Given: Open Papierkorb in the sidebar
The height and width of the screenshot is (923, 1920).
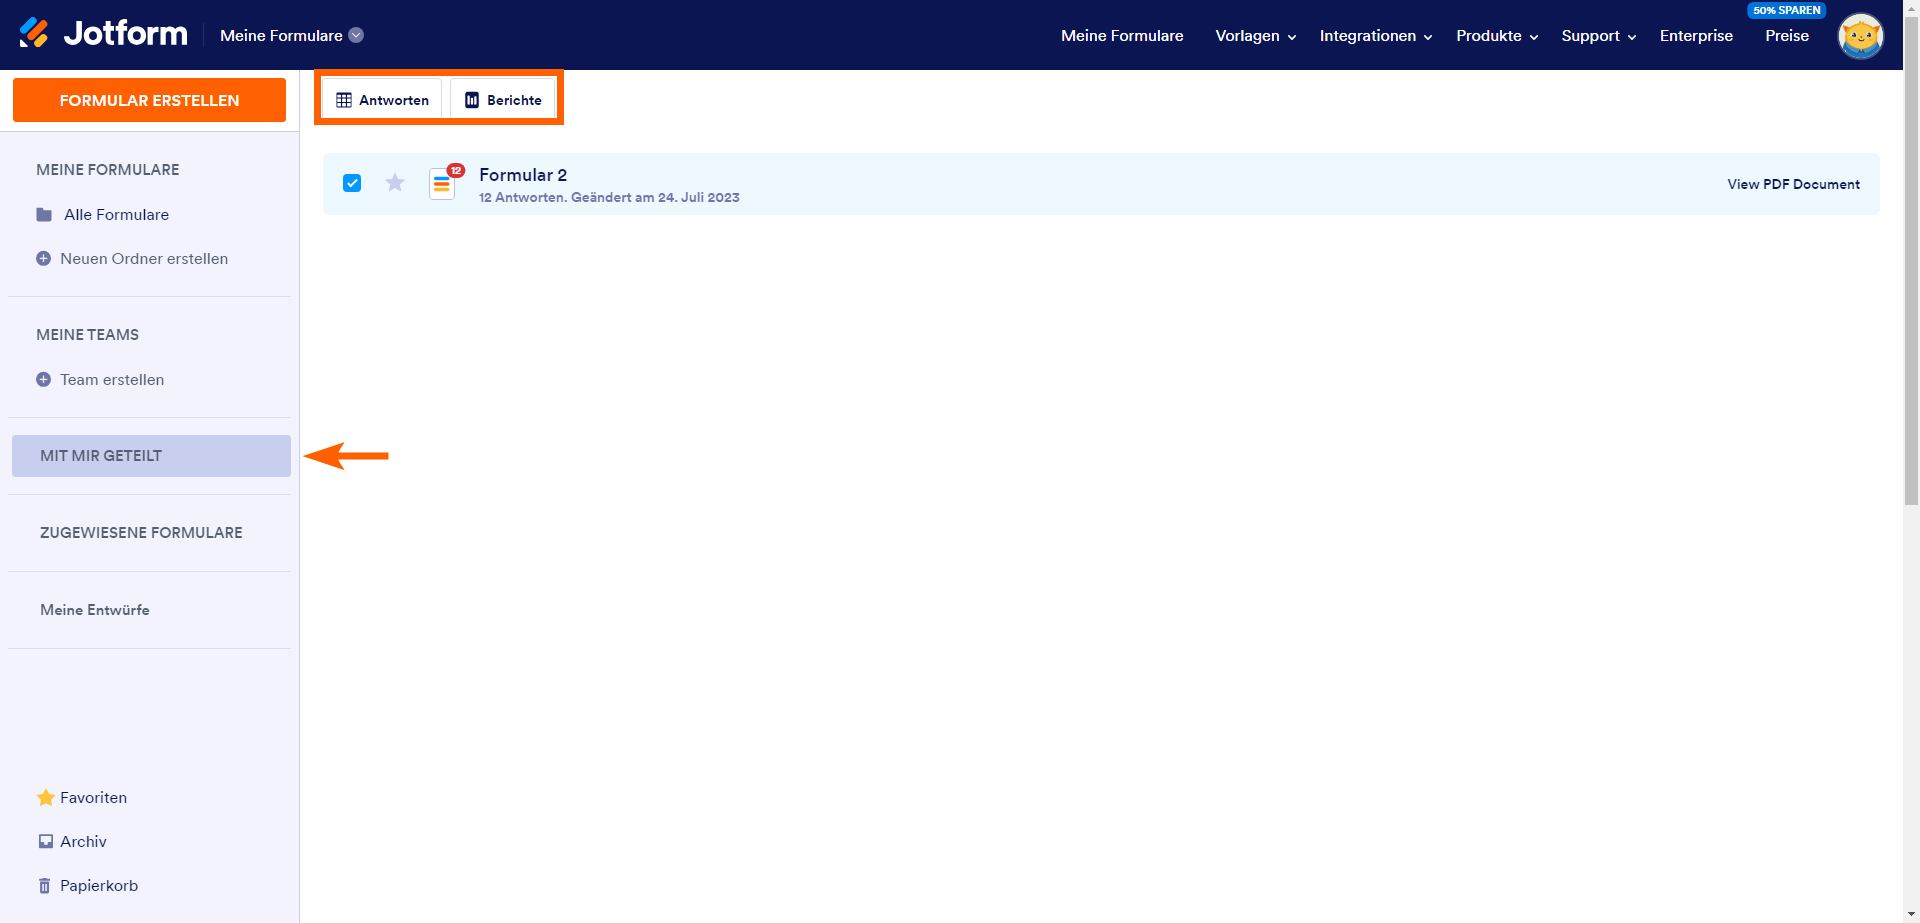Looking at the screenshot, I should 88,885.
